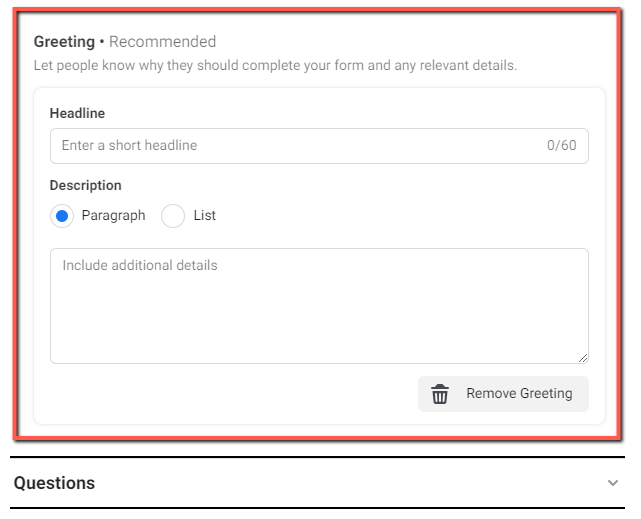Screen dimensions: 641x519
Task: Choose the List description label
Action: tap(204, 215)
